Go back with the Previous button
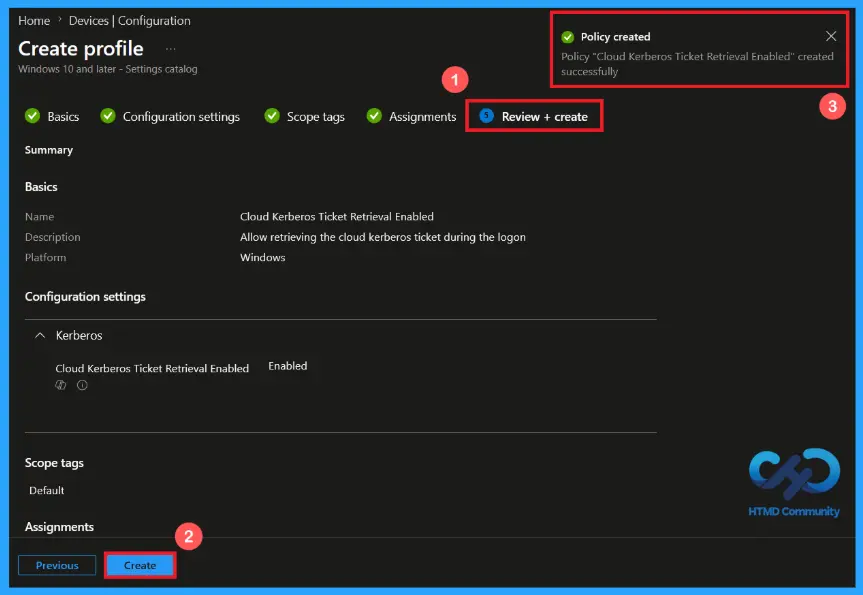 click(x=57, y=565)
